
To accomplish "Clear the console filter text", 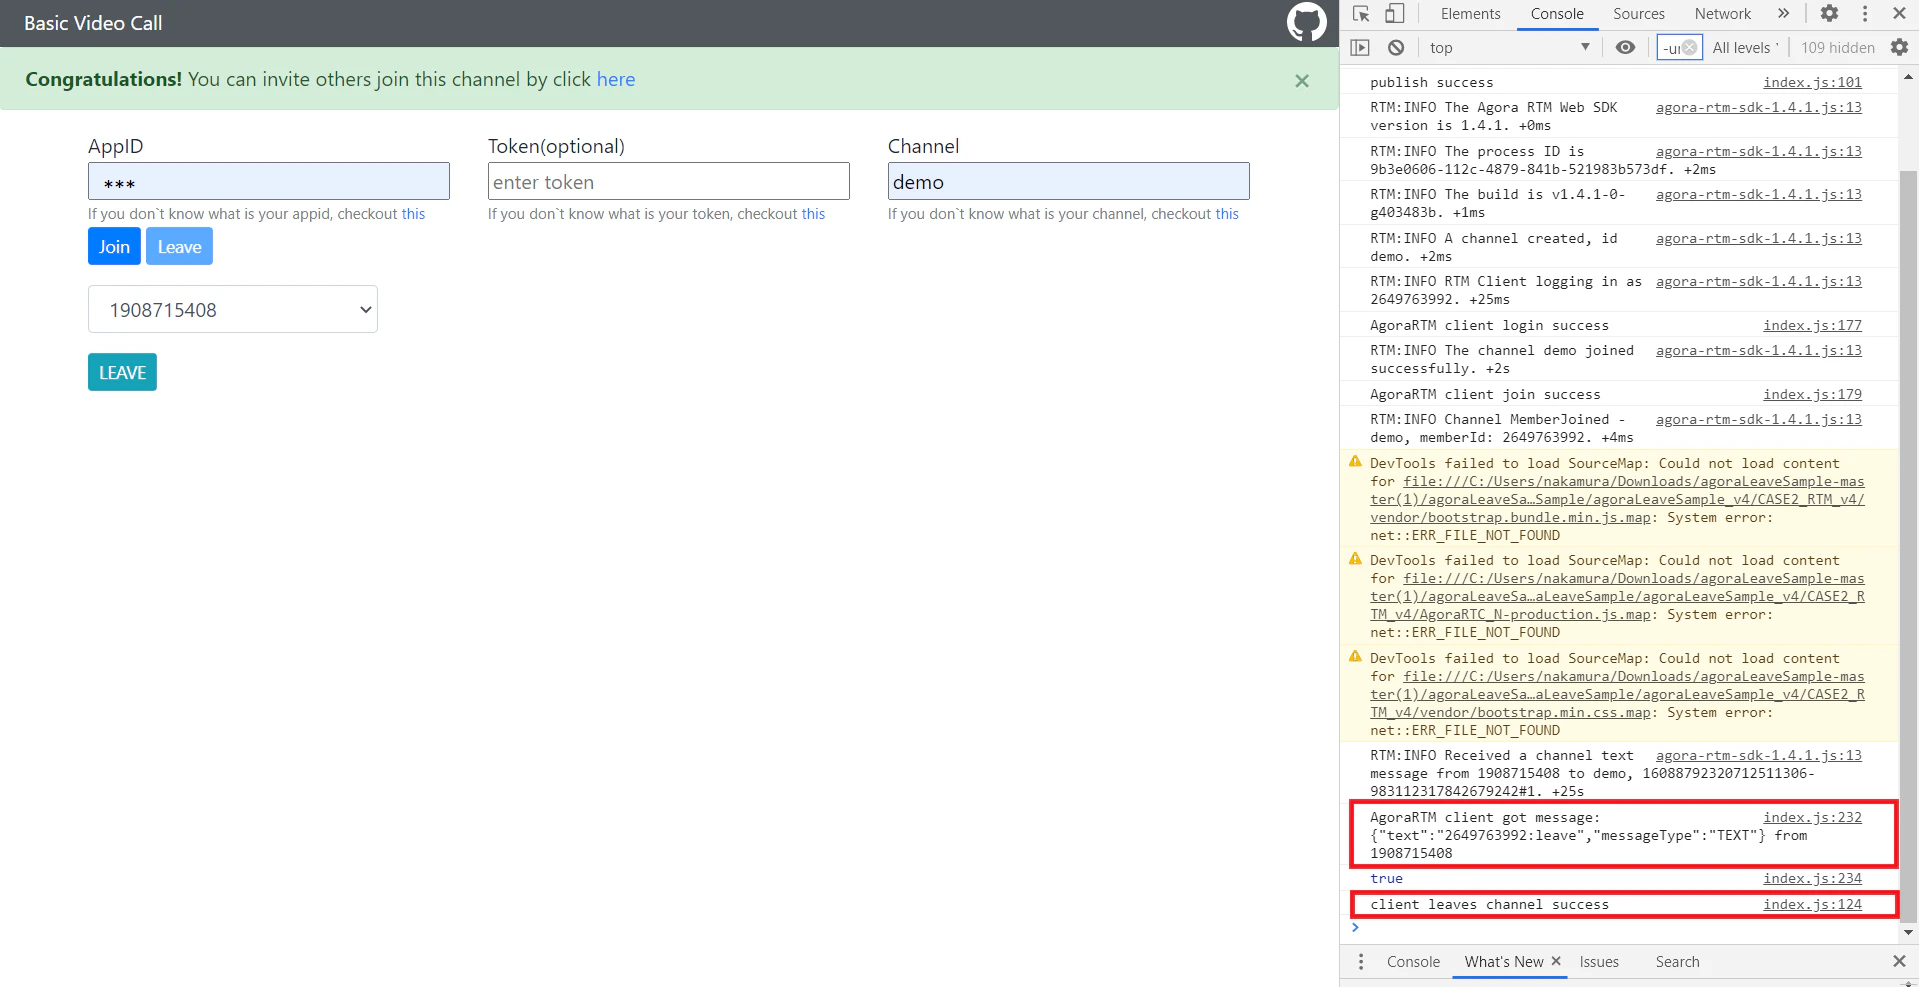I will [1690, 47].
